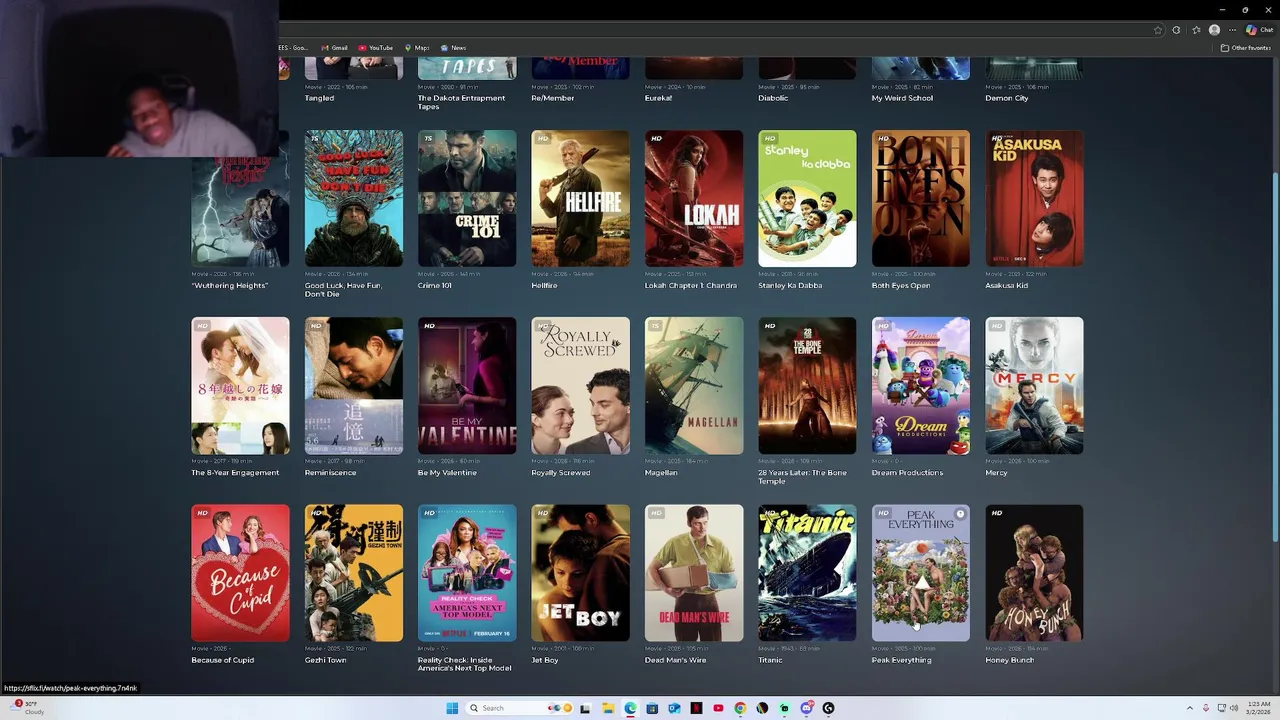
Task: Open the Royally Screwed poster
Action: (x=580, y=386)
